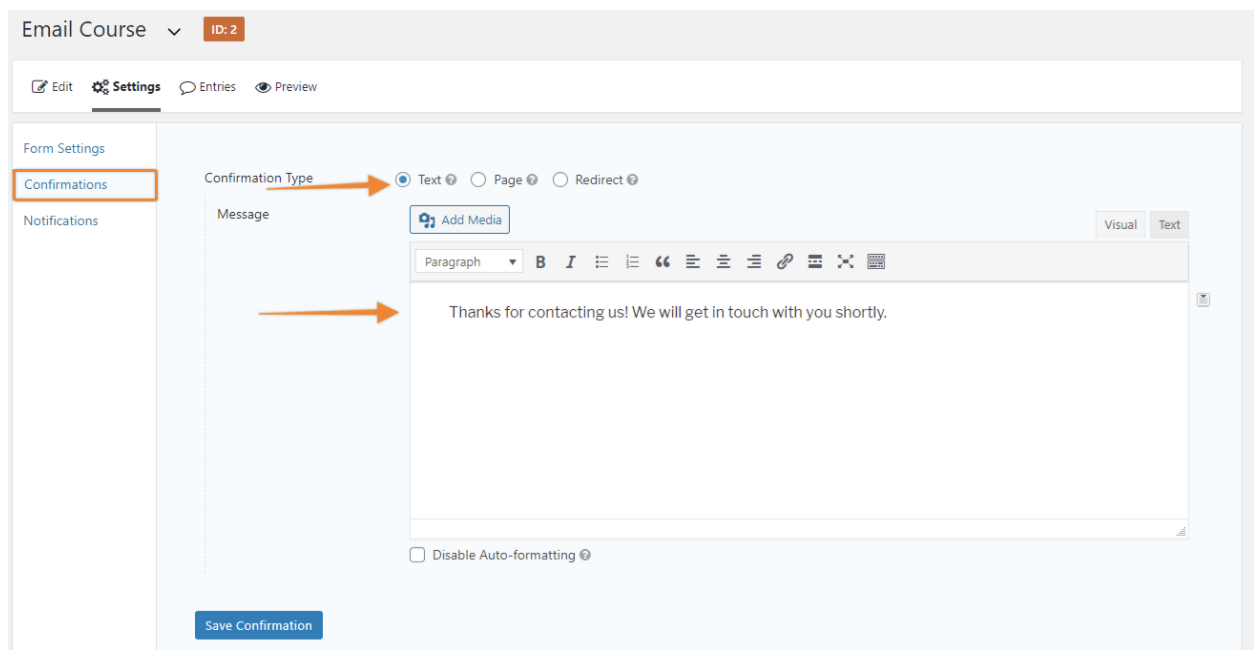Click inside the message text area
1254x660 pixels.
799,400
